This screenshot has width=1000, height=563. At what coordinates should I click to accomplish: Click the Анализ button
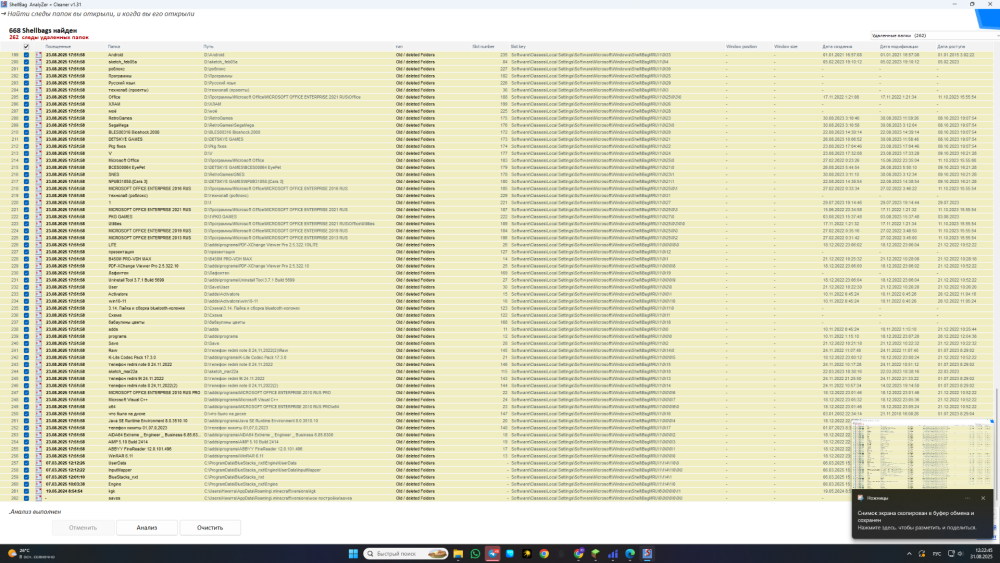click(147, 527)
